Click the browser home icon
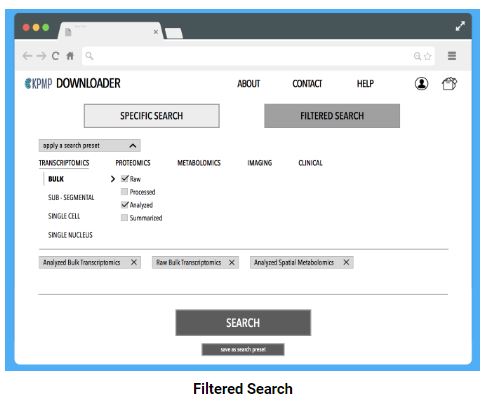This screenshot has width=486, height=403. click(70, 56)
